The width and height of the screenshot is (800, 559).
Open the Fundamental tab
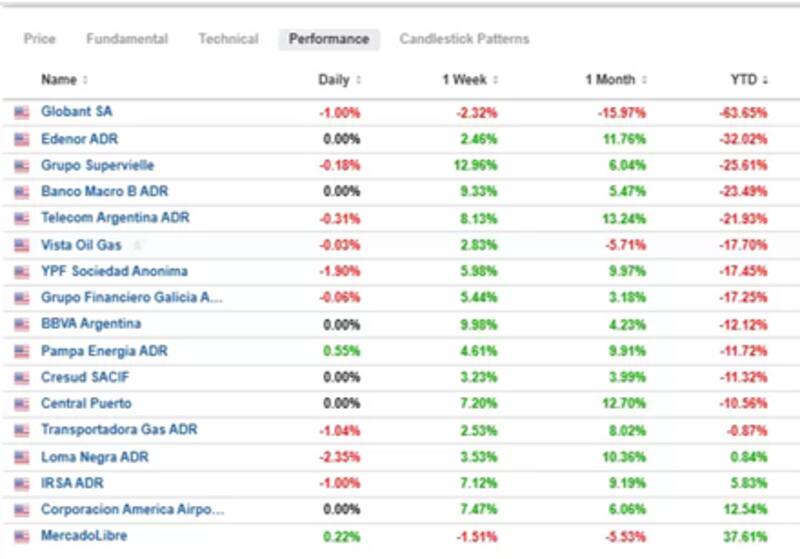pos(127,39)
